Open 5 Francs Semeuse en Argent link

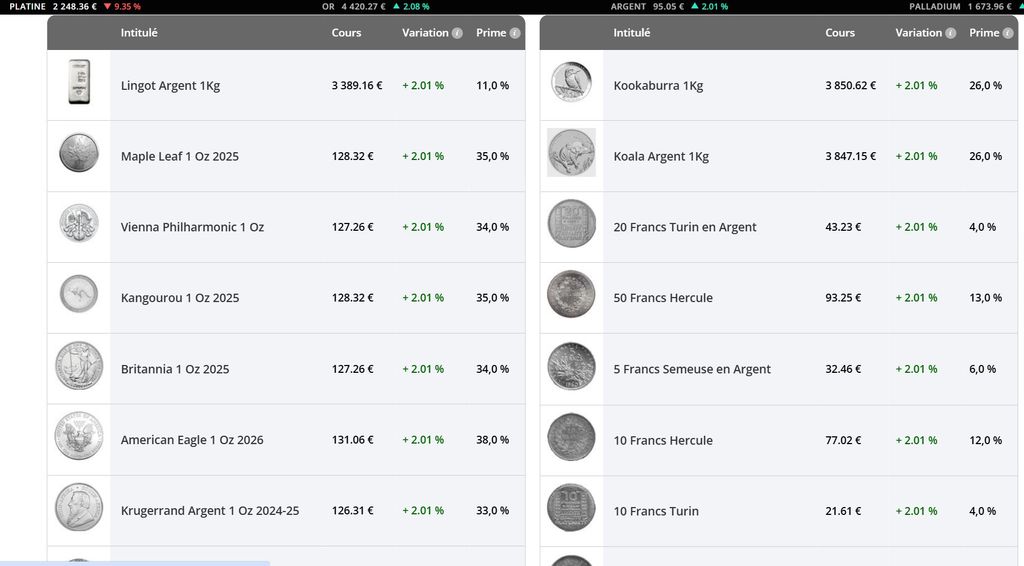[692, 369]
